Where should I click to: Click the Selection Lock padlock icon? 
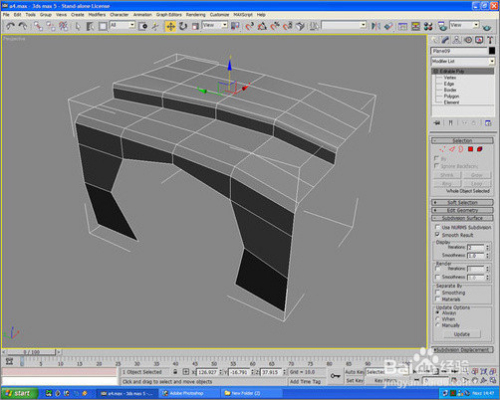pos(175,372)
